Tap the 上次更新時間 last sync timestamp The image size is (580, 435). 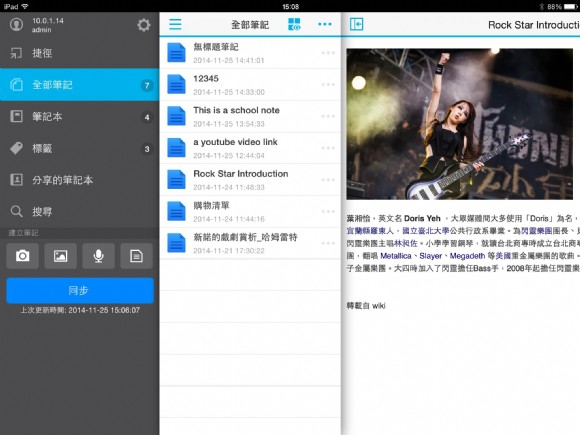tap(80, 310)
